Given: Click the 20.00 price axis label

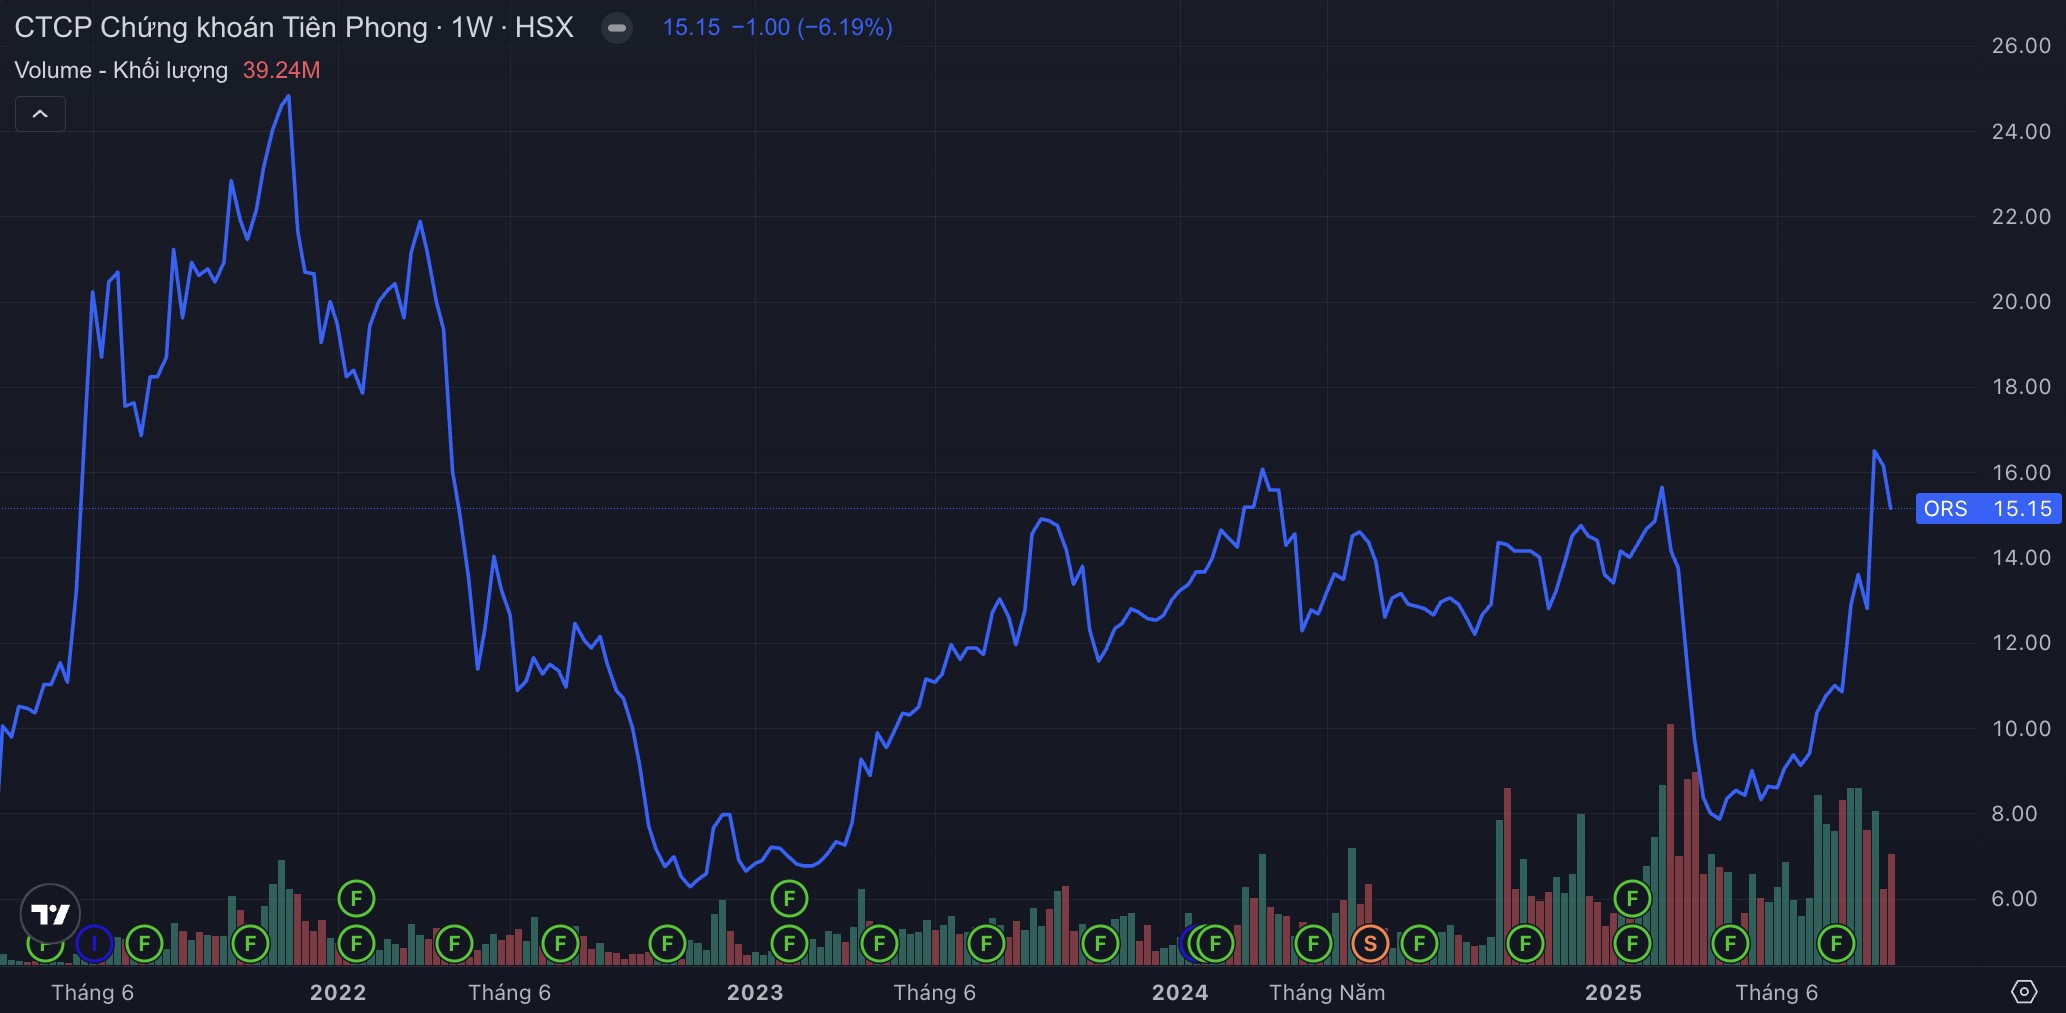Looking at the screenshot, I should 2021,302.
